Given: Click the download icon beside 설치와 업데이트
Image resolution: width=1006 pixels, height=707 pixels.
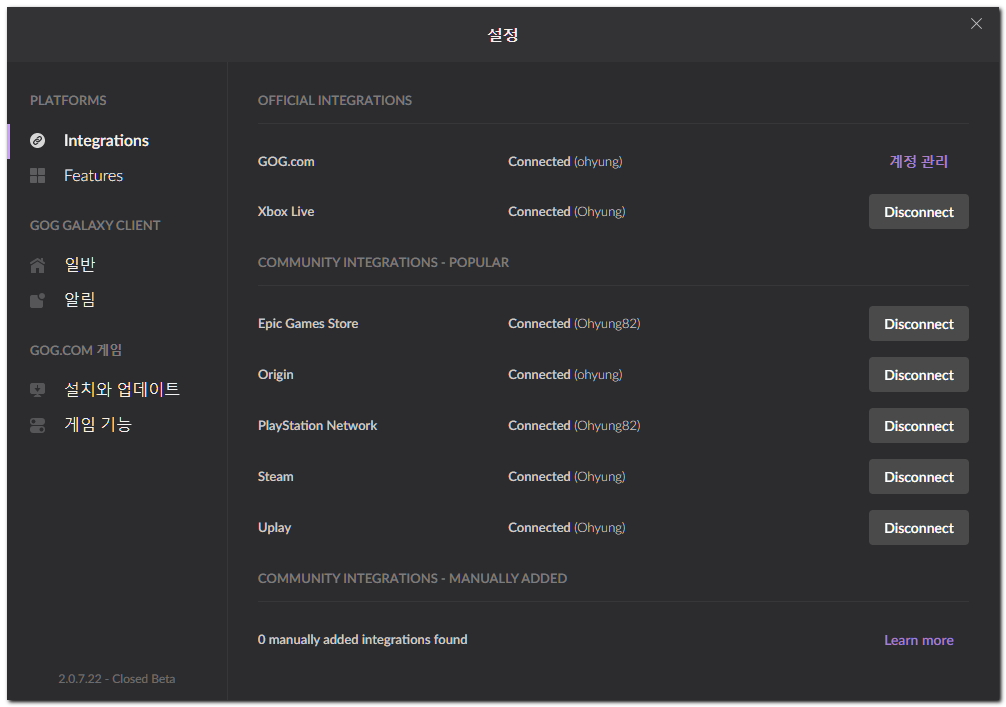Looking at the screenshot, I should (38, 389).
